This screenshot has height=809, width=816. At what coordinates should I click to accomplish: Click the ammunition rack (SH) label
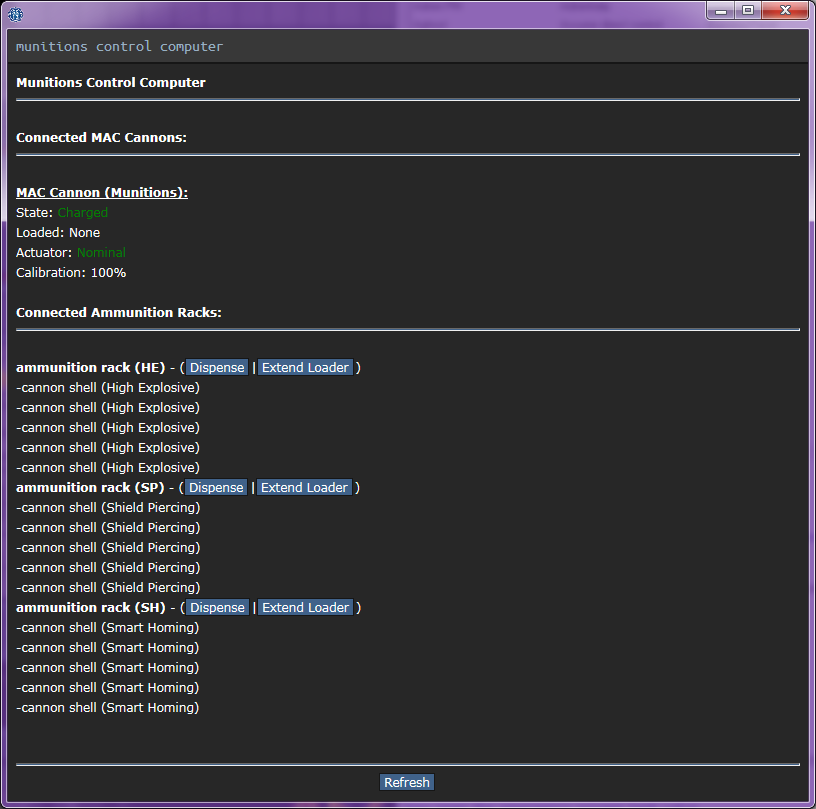(x=90, y=608)
